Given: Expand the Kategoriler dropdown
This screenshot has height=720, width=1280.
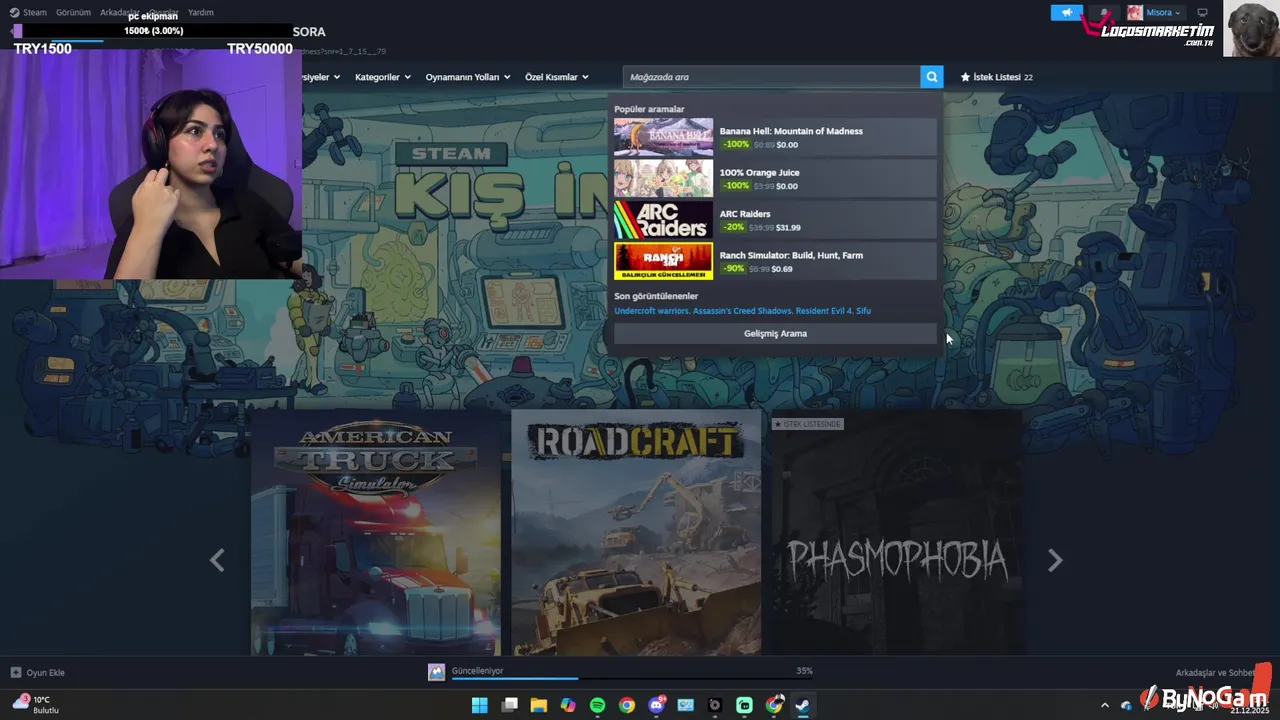Looking at the screenshot, I should point(383,77).
